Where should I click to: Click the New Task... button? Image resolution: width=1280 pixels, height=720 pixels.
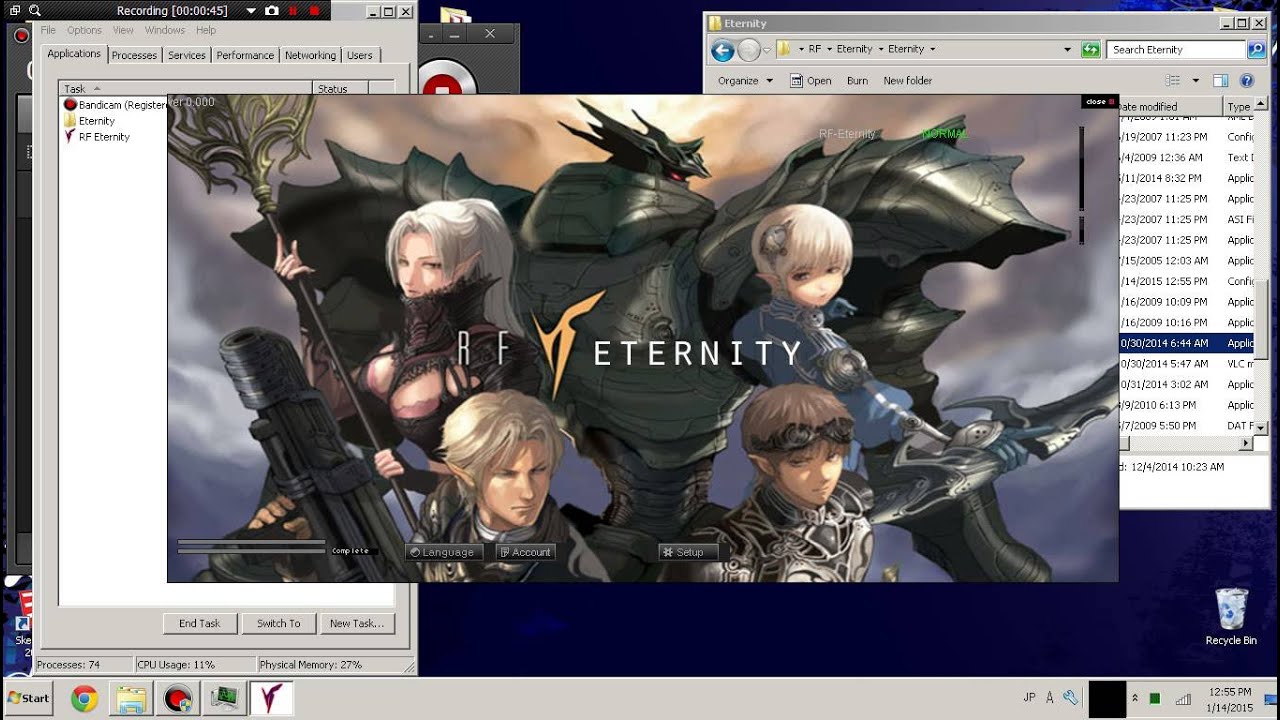(x=357, y=623)
